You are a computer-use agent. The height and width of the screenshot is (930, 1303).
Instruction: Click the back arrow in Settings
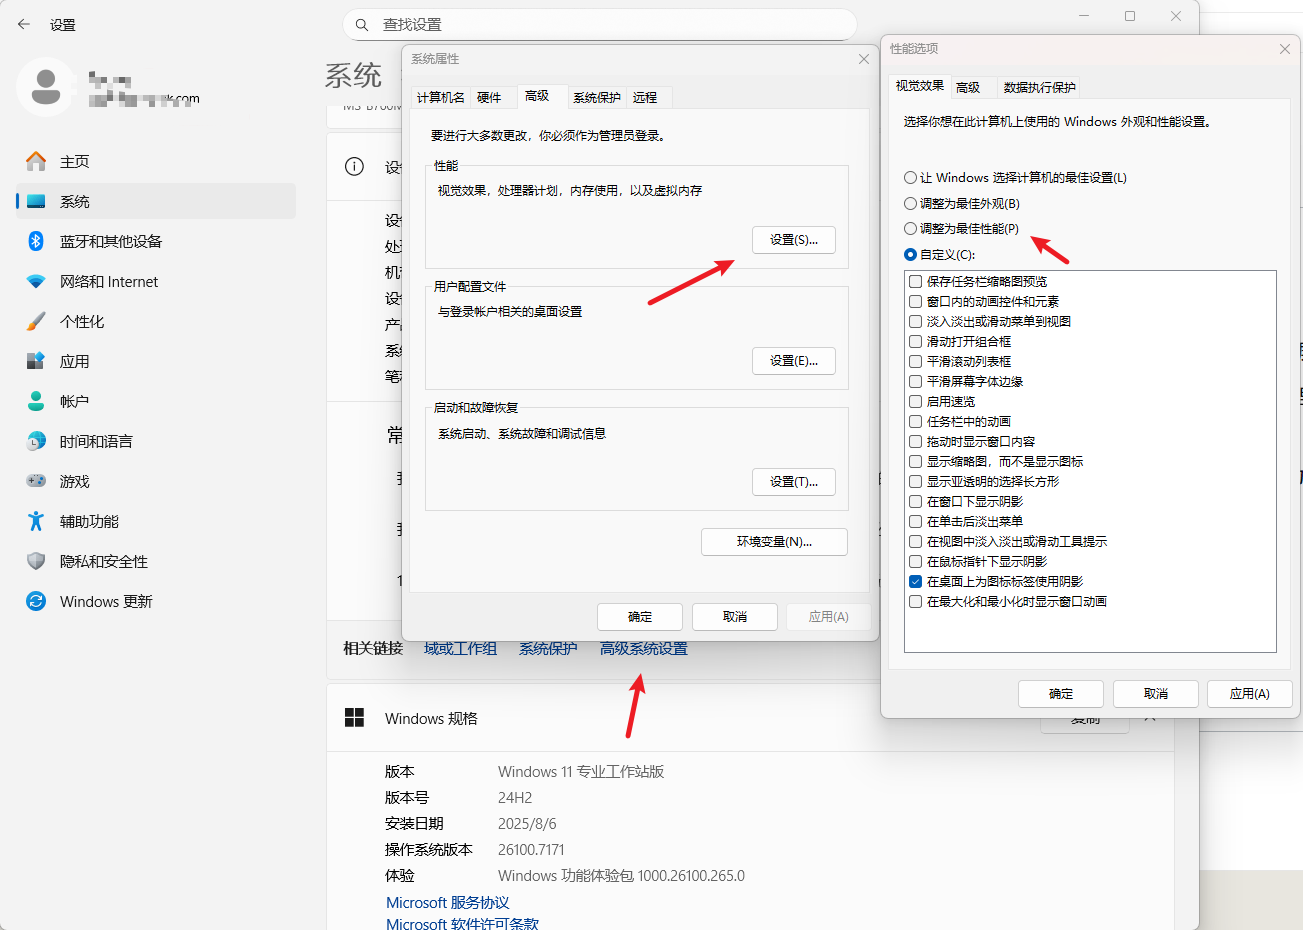[23, 24]
